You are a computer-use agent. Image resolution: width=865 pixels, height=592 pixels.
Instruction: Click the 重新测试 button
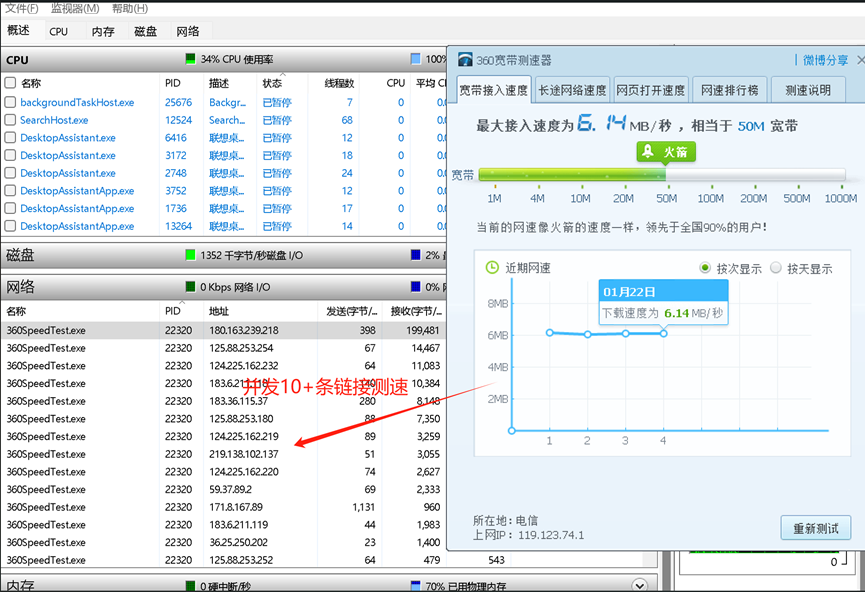[815, 528]
